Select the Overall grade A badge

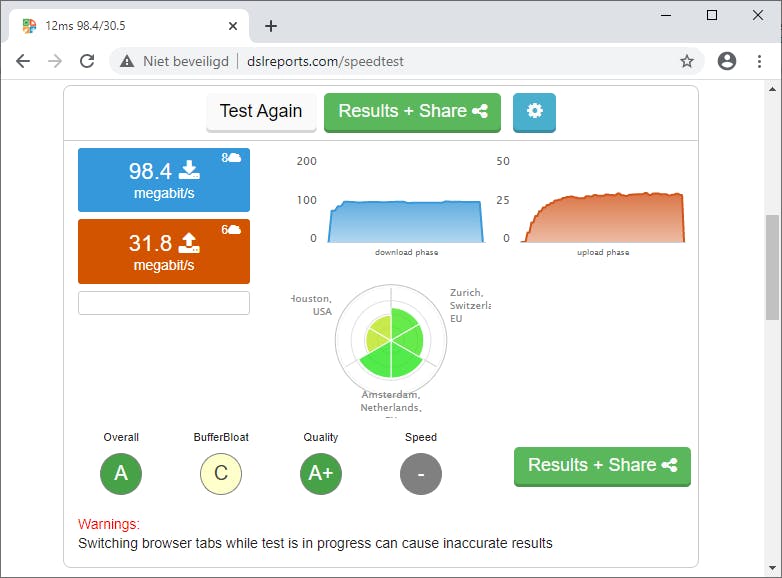point(121,473)
